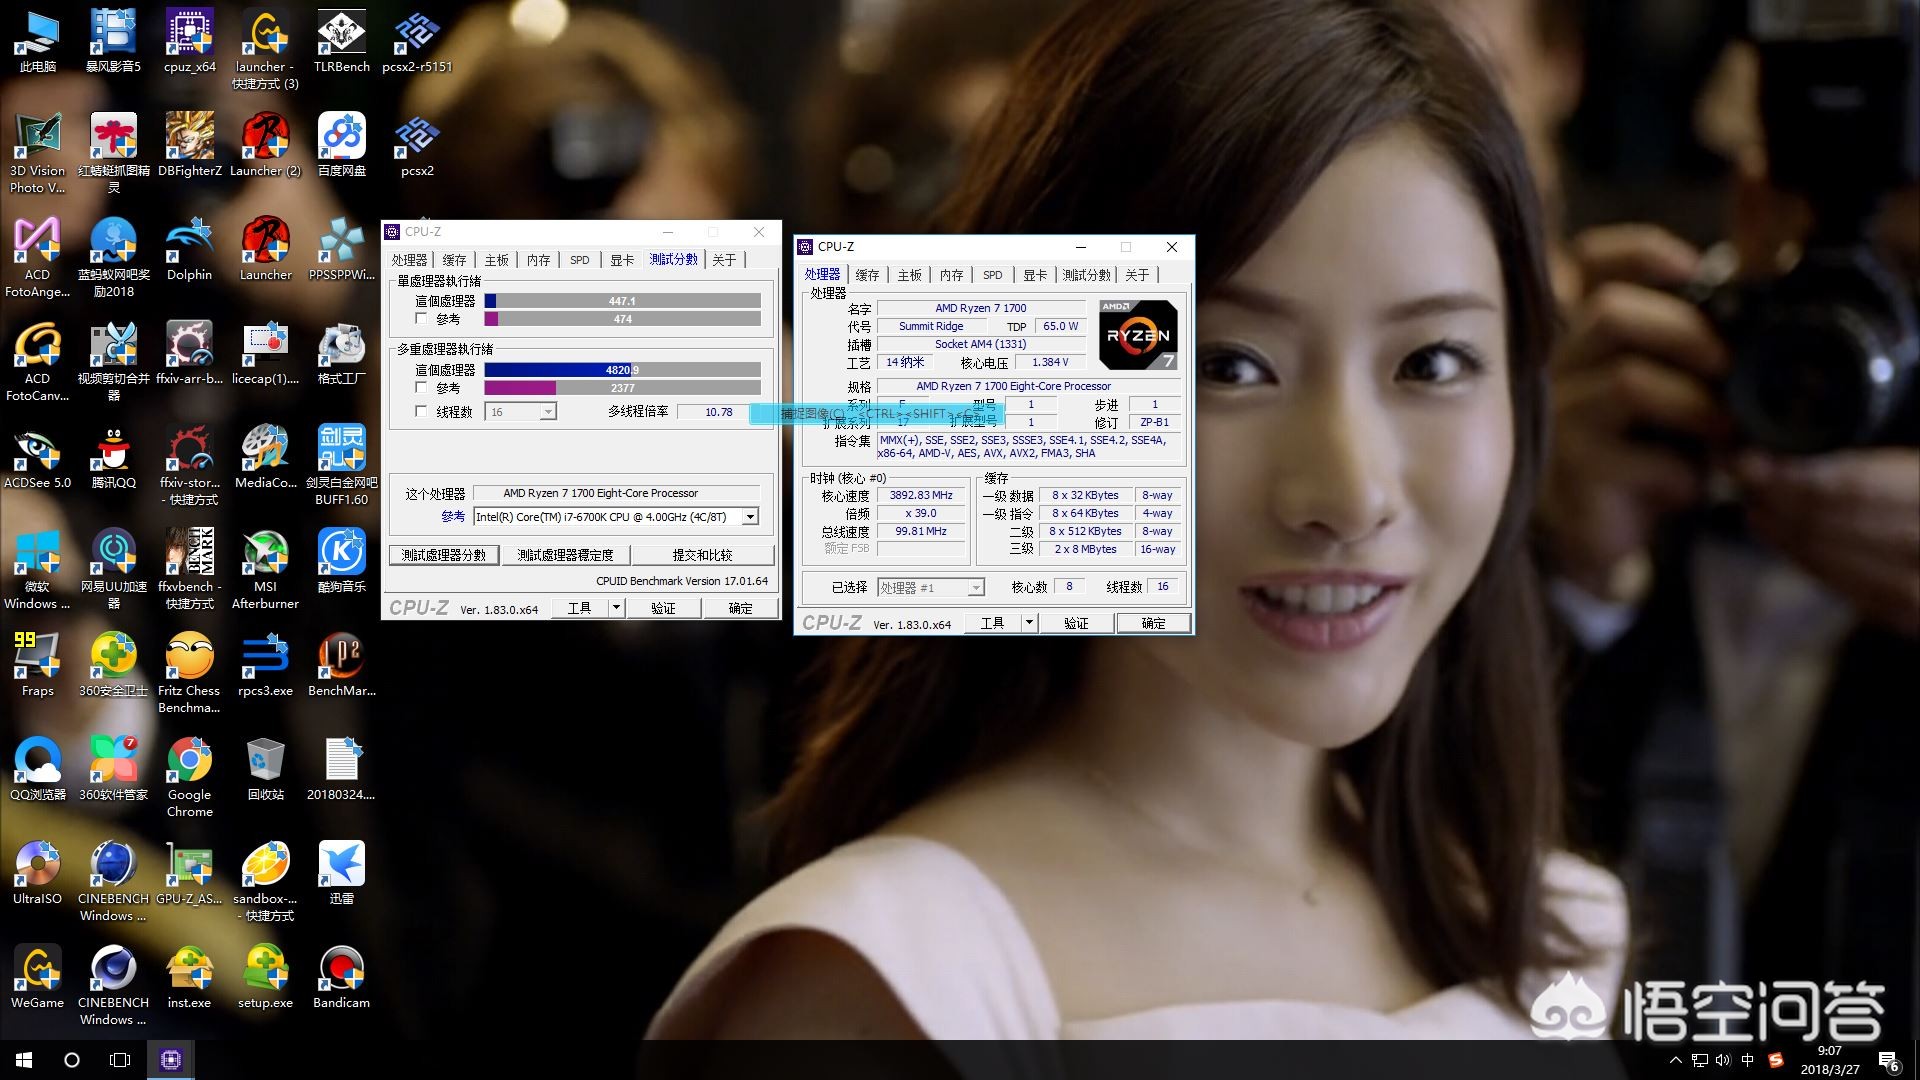Click 验证 button in benchmark window
This screenshot has width=1920, height=1080.
click(663, 608)
